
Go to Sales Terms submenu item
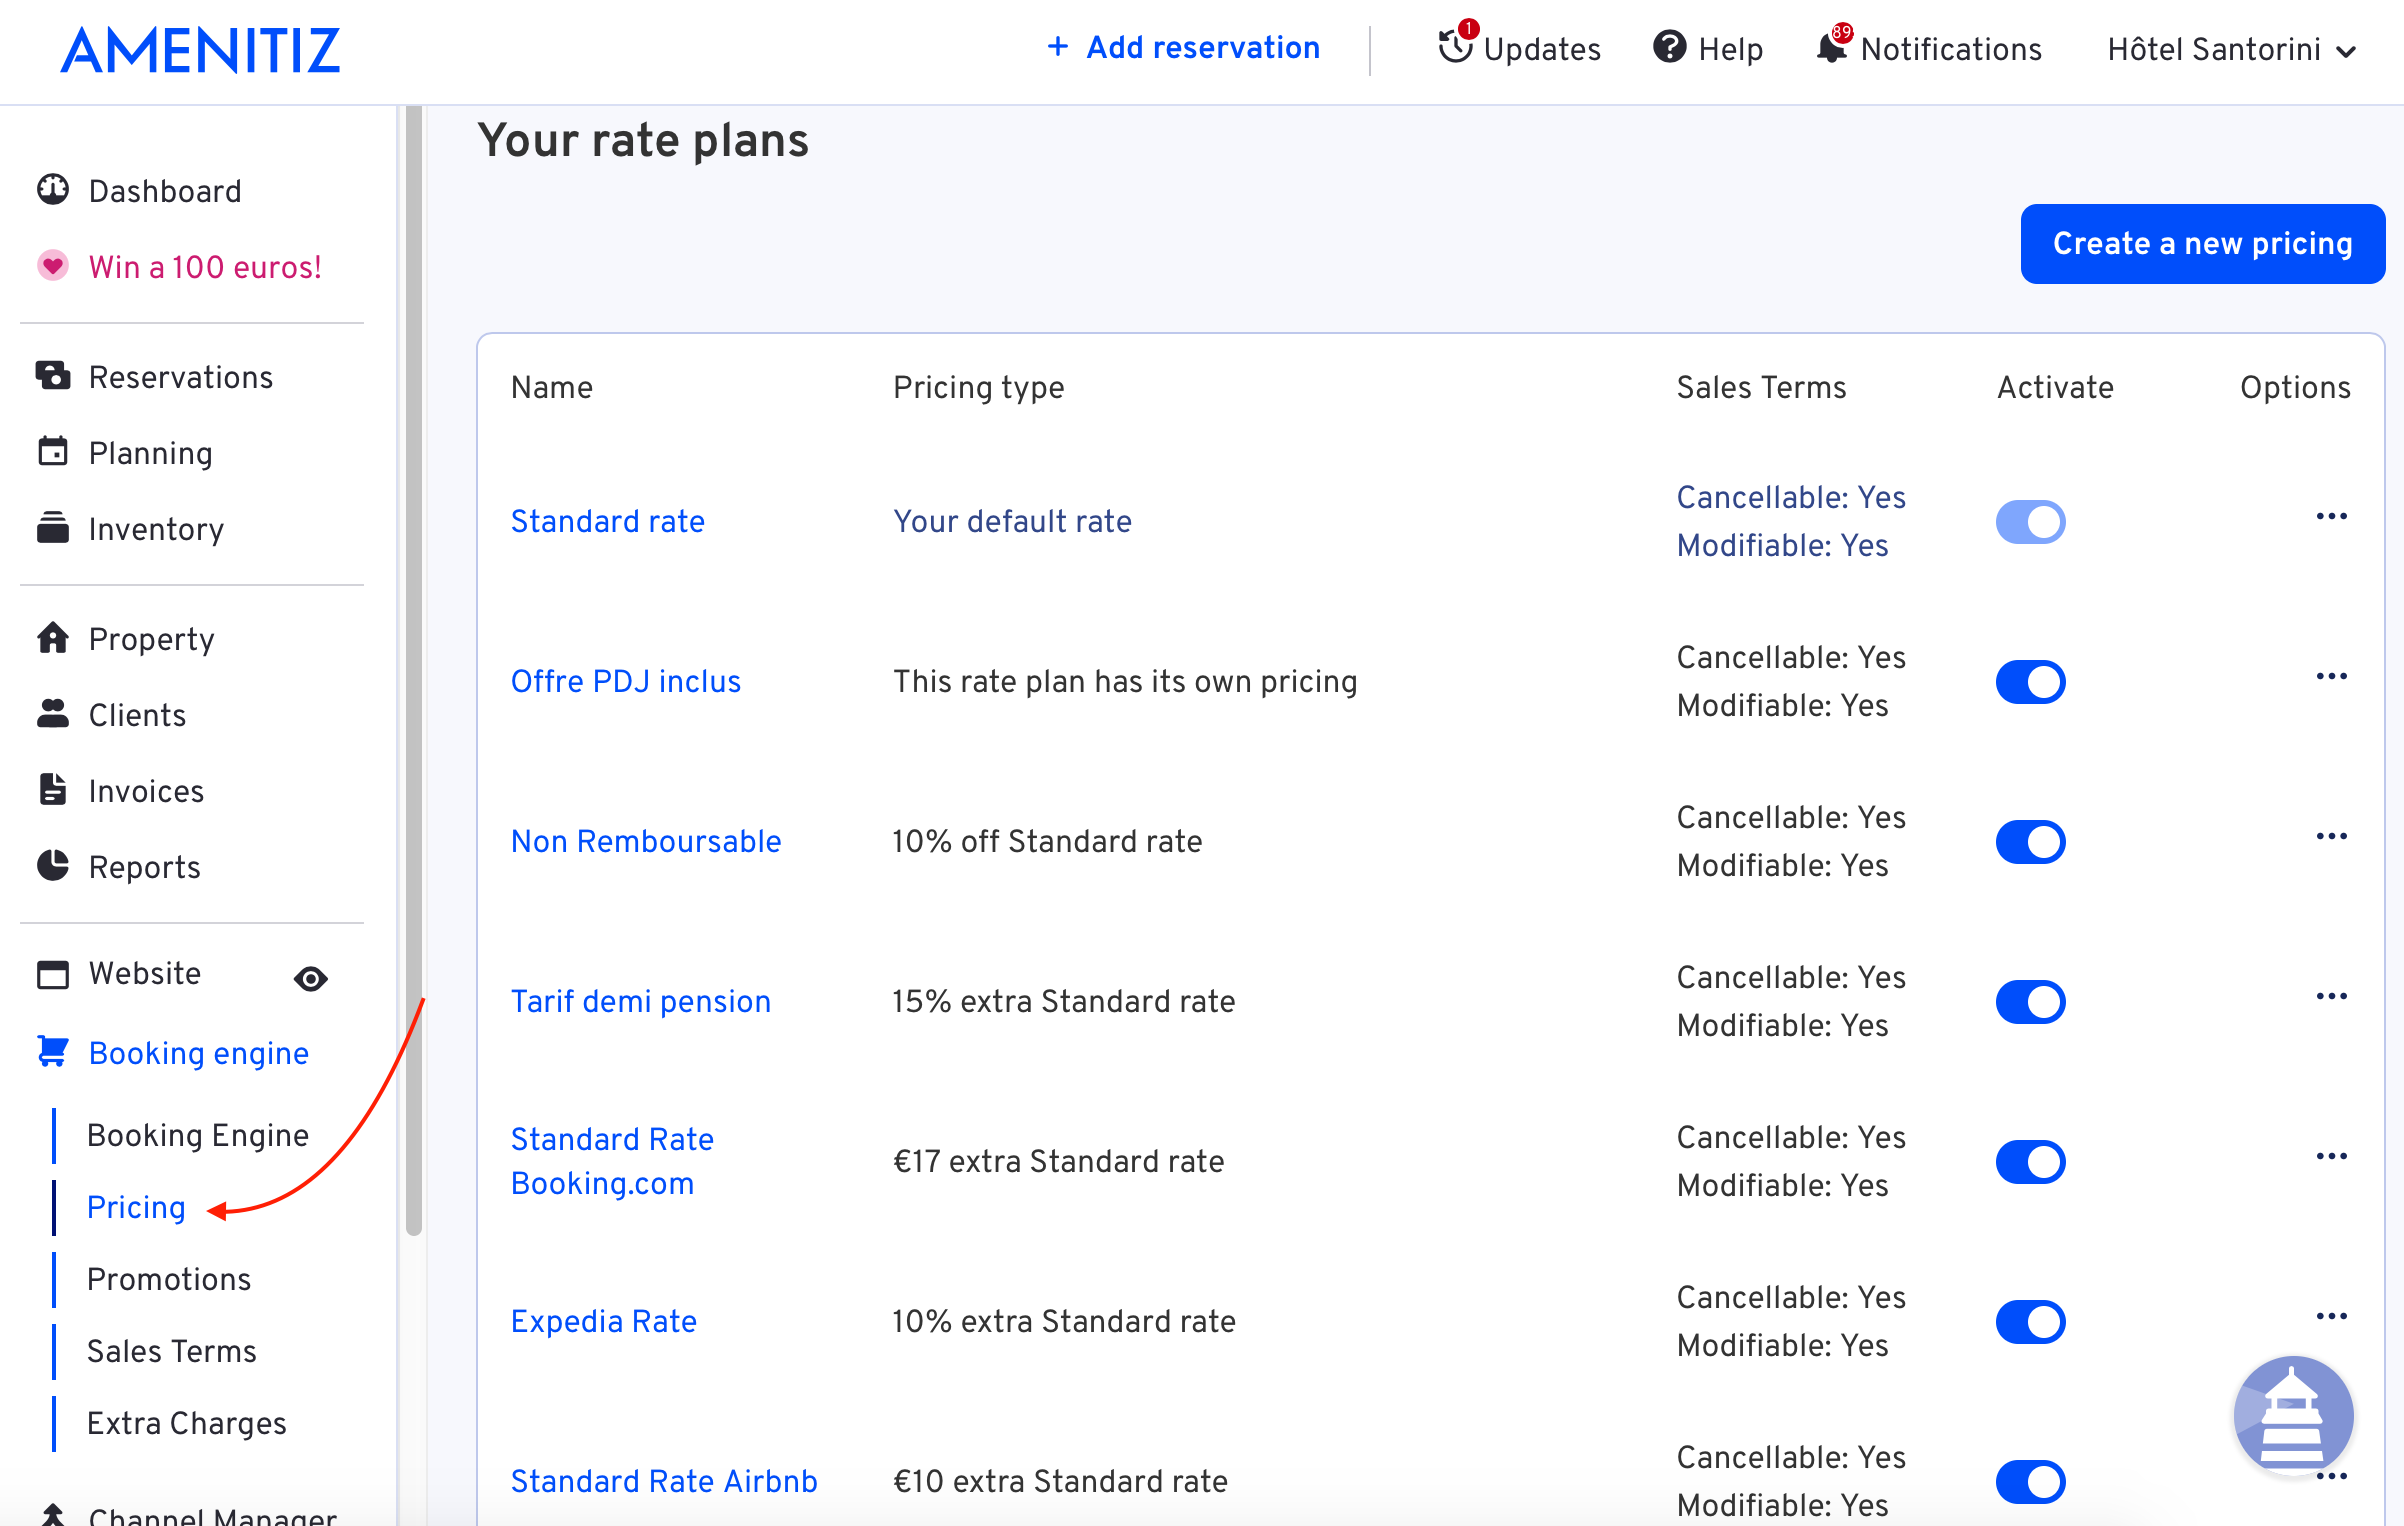(172, 1351)
